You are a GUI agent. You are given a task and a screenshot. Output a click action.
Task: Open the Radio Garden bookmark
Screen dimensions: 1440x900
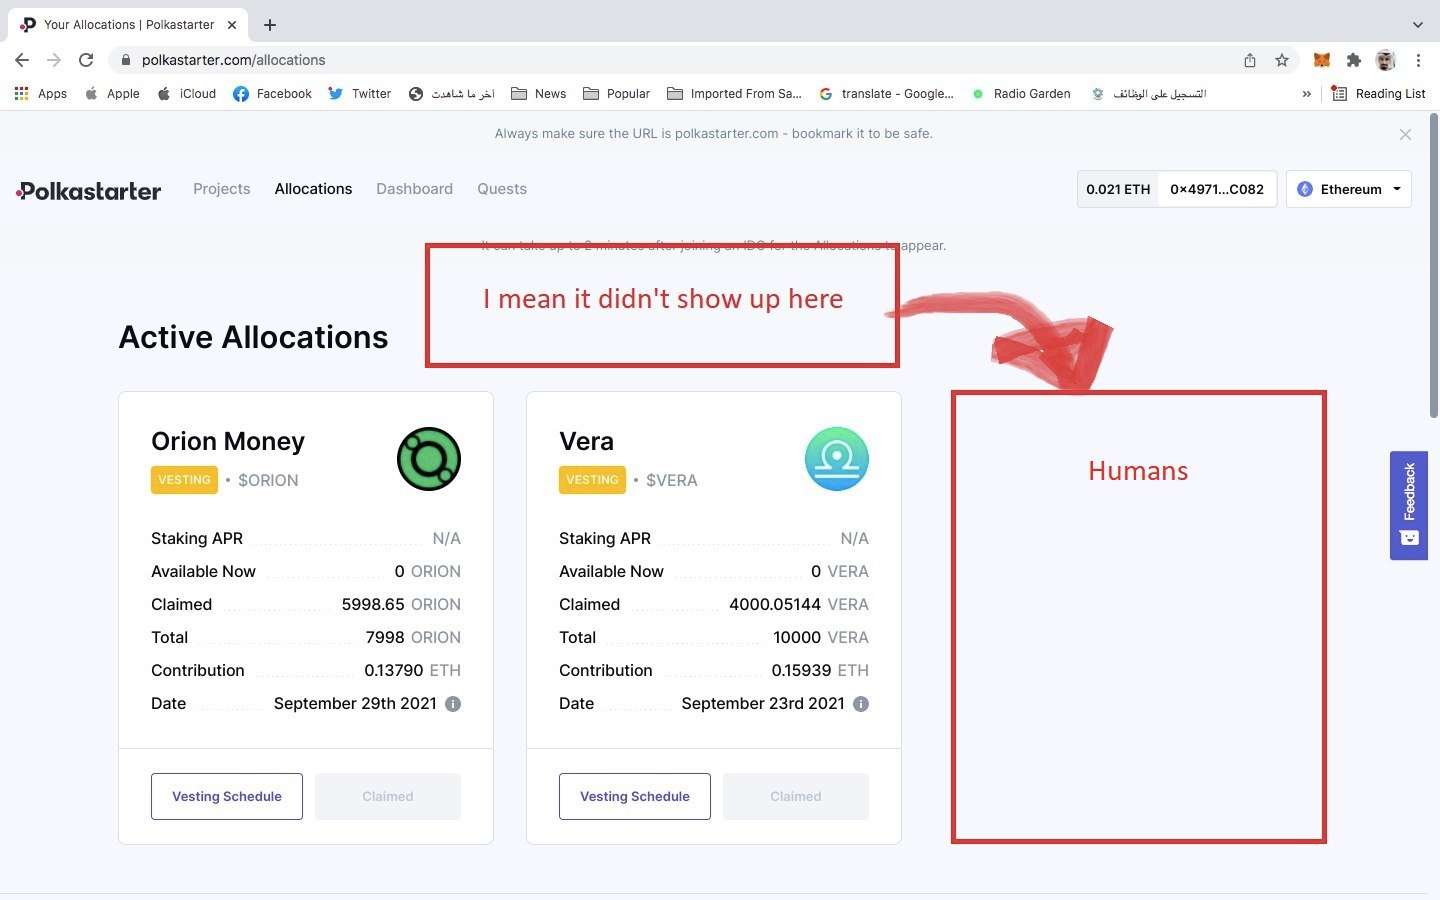click(x=1021, y=93)
